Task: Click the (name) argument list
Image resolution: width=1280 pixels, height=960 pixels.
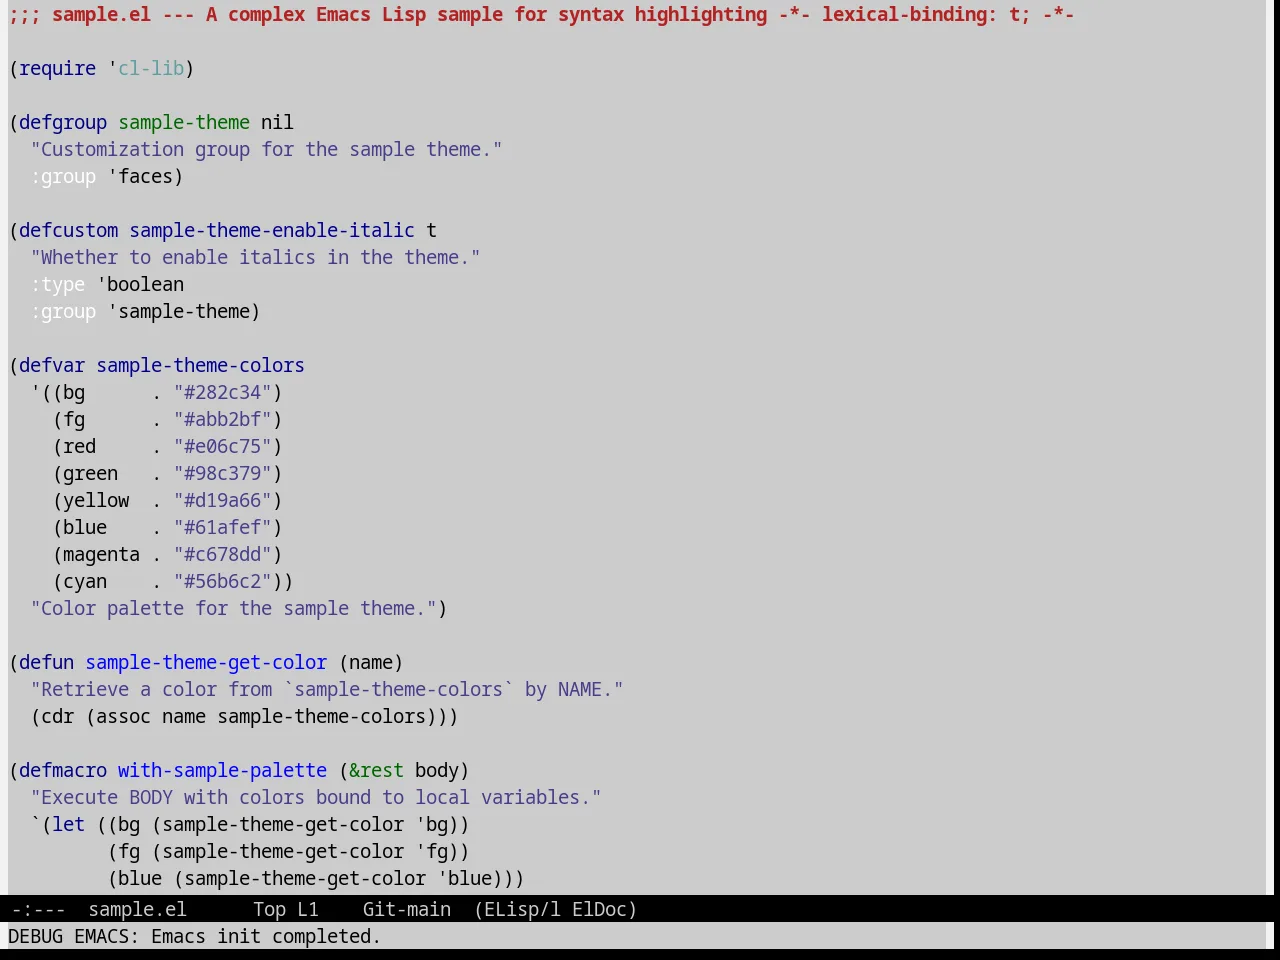Action: coord(371,662)
